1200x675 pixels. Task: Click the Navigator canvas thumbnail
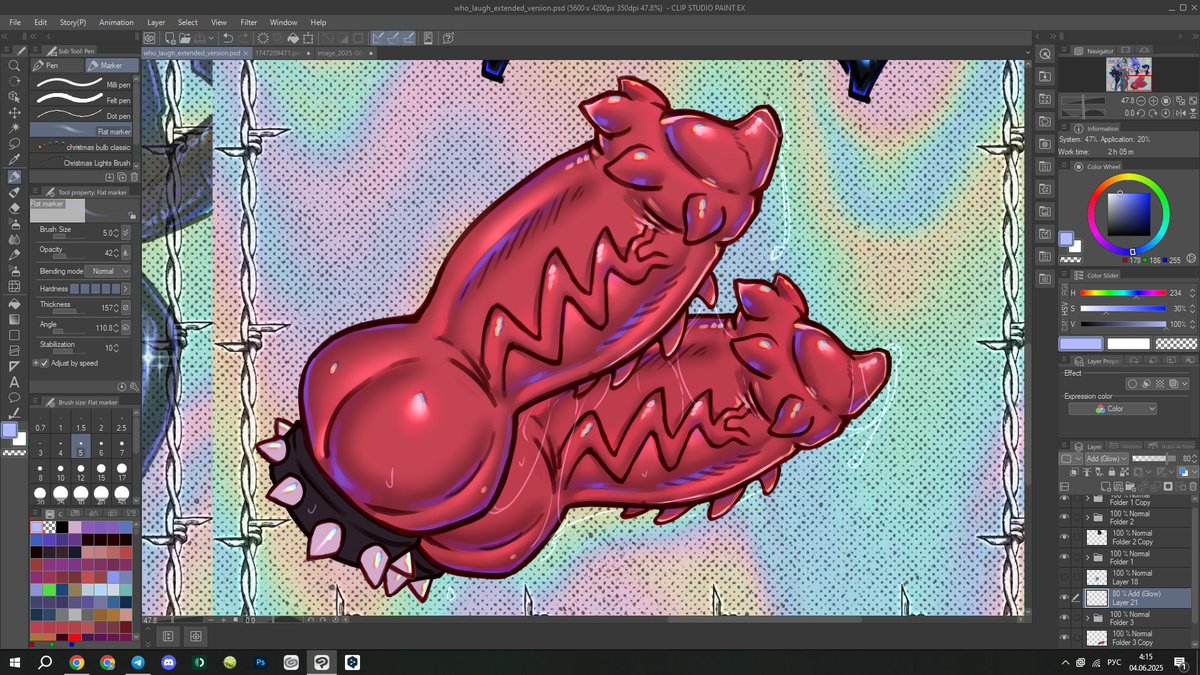(x=1128, y=74)
